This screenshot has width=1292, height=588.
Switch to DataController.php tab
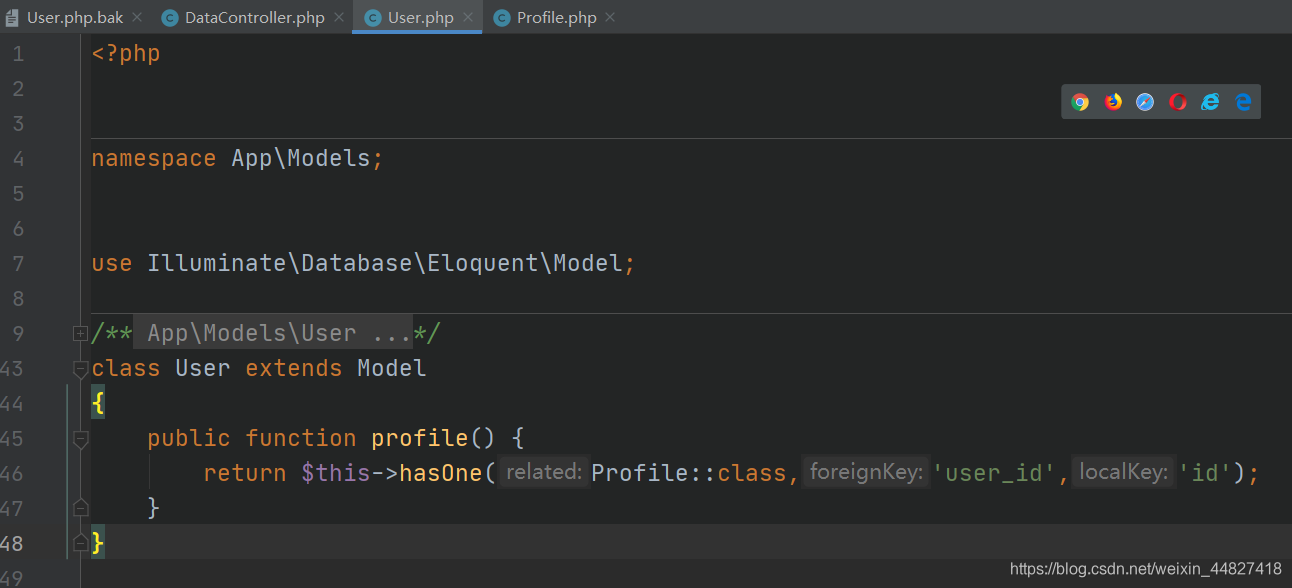point(255,17)
